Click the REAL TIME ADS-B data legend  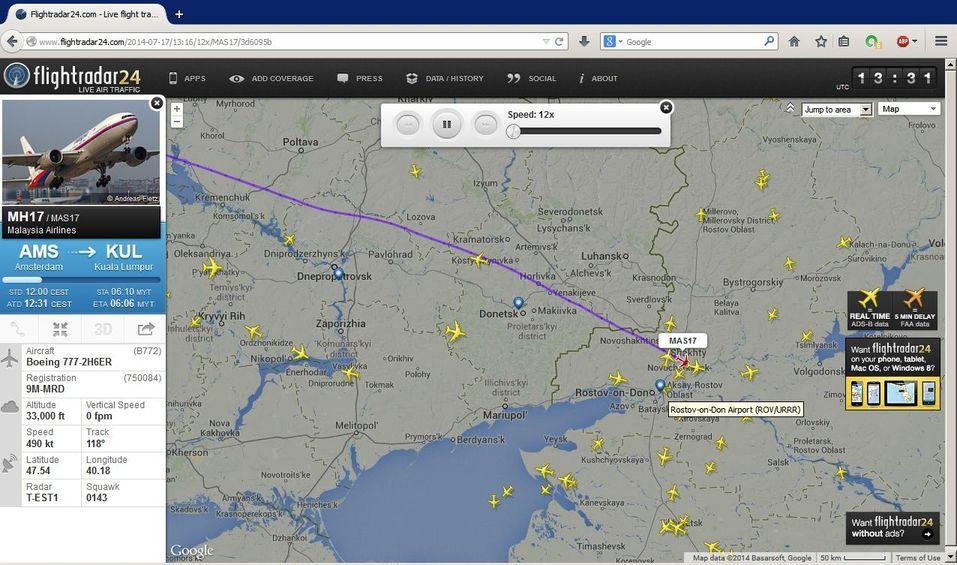[x=870, y=310]
